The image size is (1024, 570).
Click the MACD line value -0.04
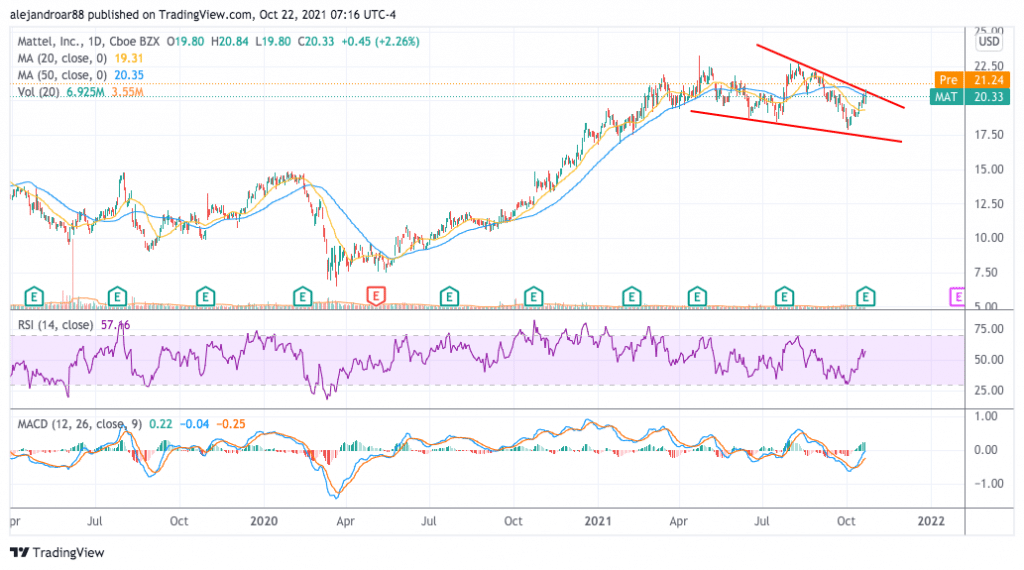(195, 424)
